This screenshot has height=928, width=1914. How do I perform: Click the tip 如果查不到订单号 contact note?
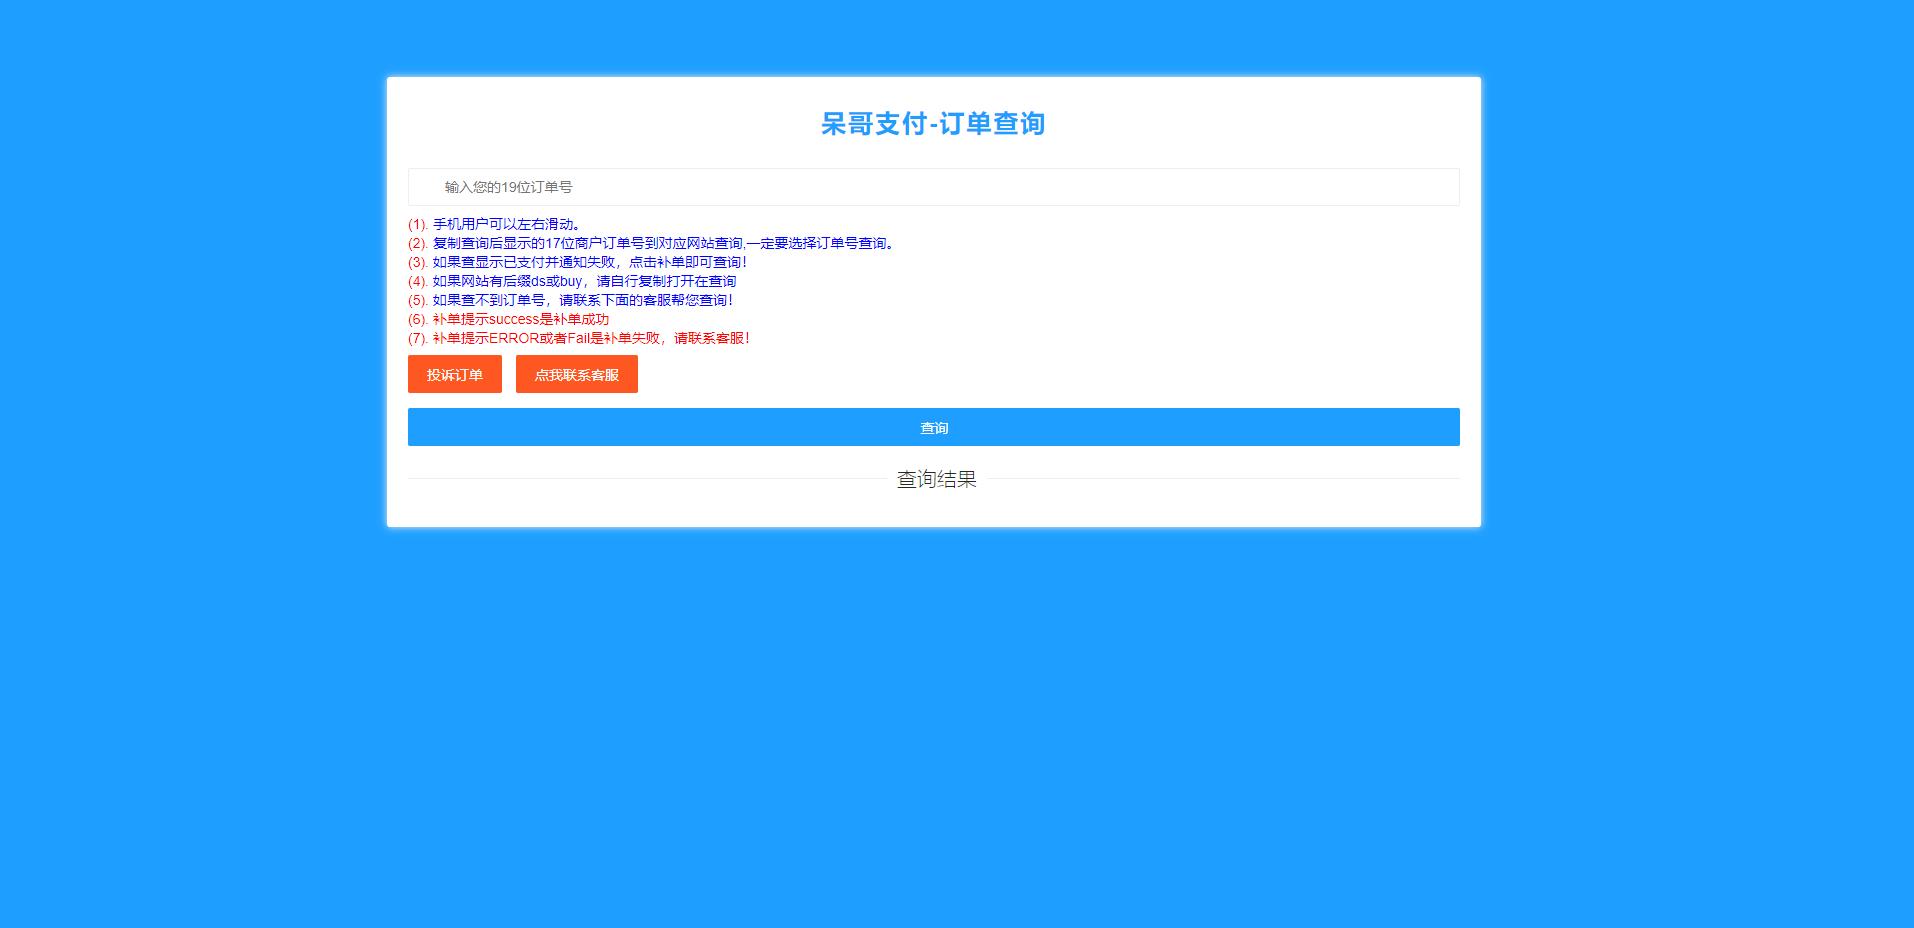pos(582,301)
